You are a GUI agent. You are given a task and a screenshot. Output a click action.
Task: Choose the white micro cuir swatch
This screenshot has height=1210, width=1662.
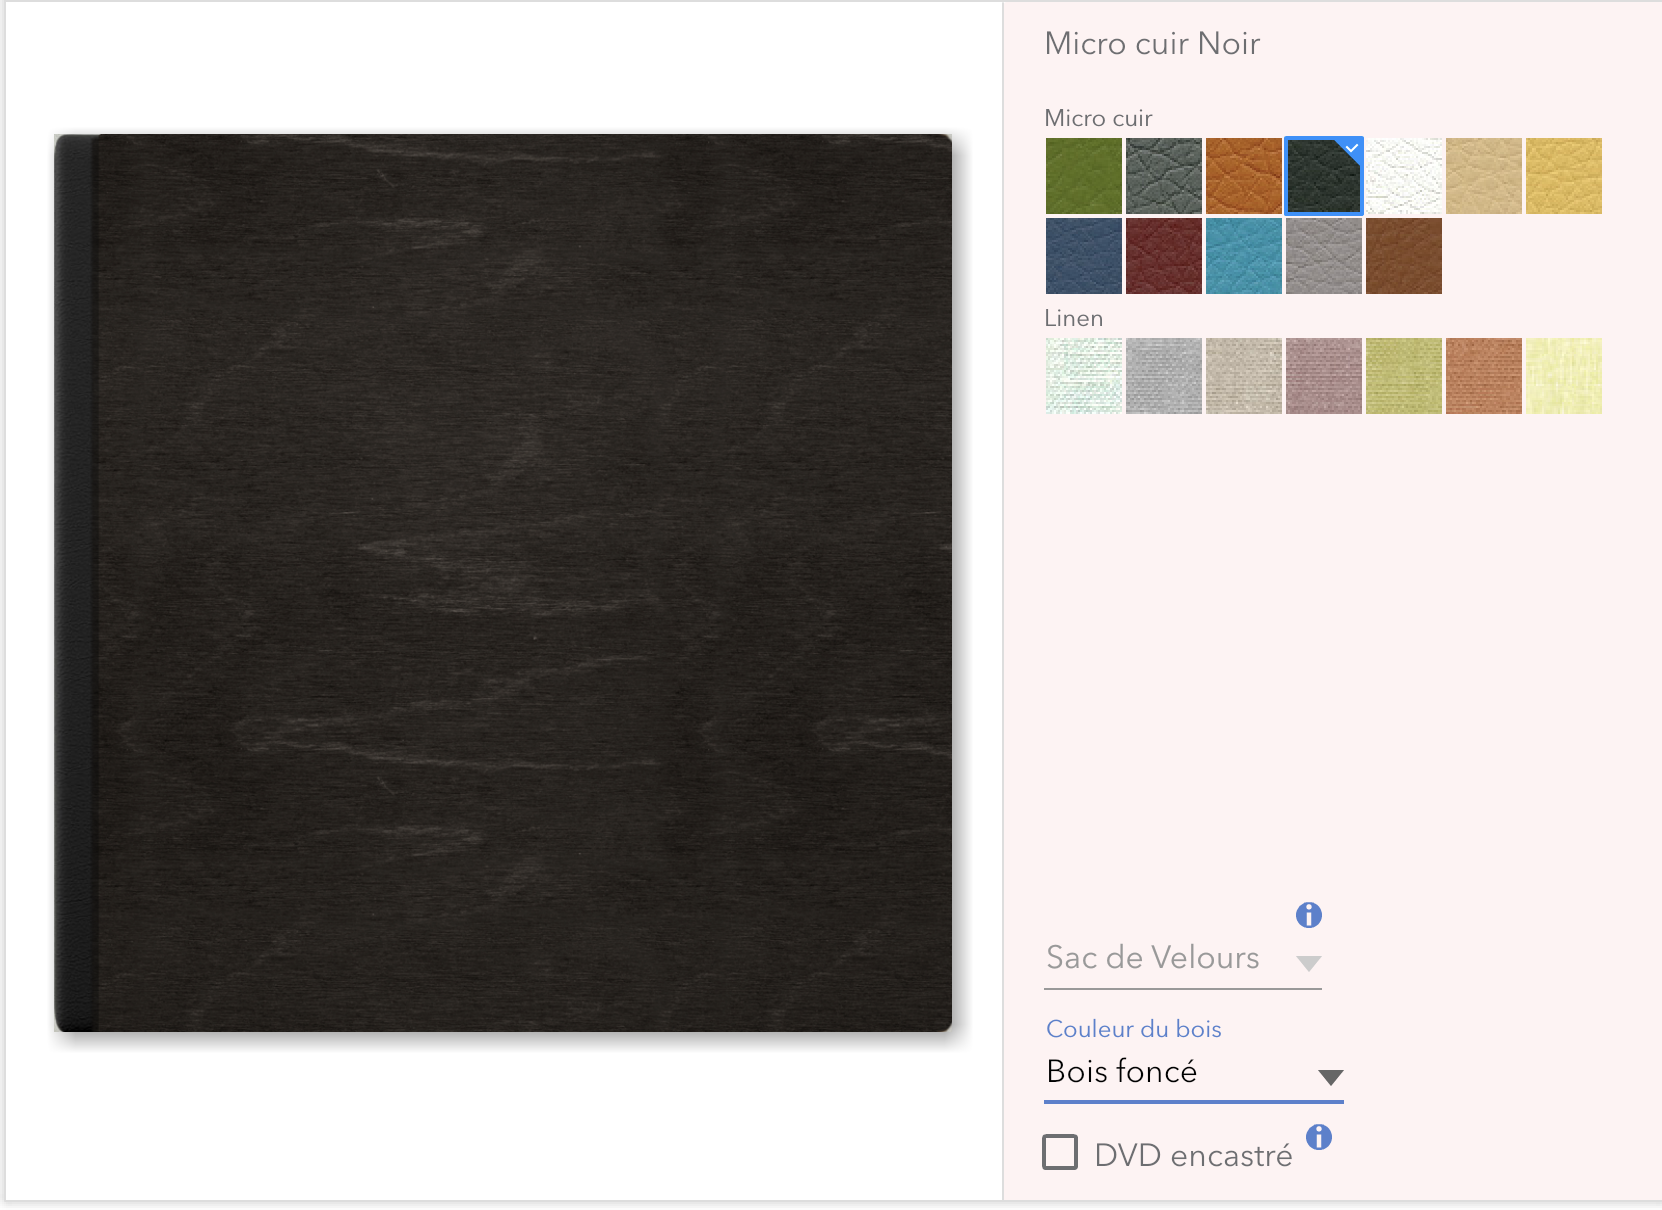(1404, 176)
